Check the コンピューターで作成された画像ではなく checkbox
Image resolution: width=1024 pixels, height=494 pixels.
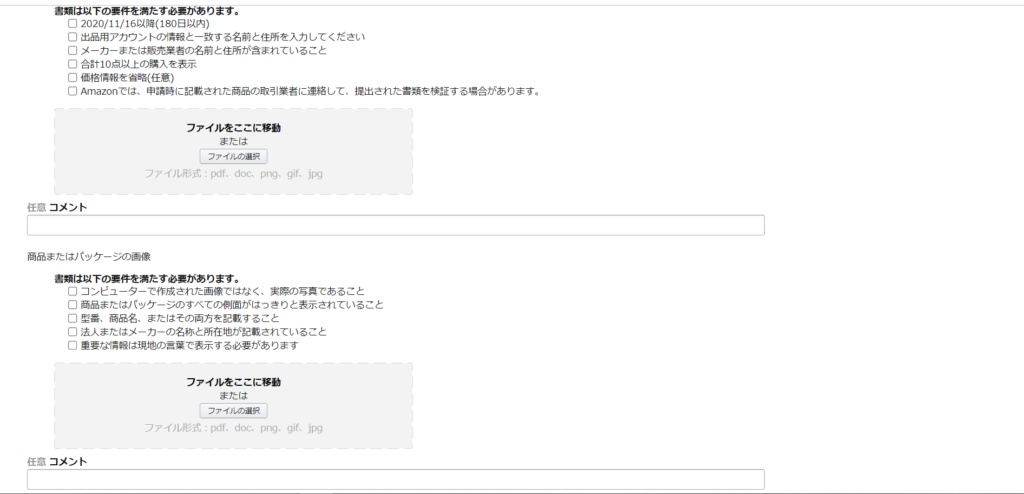(x=72, y=291)
